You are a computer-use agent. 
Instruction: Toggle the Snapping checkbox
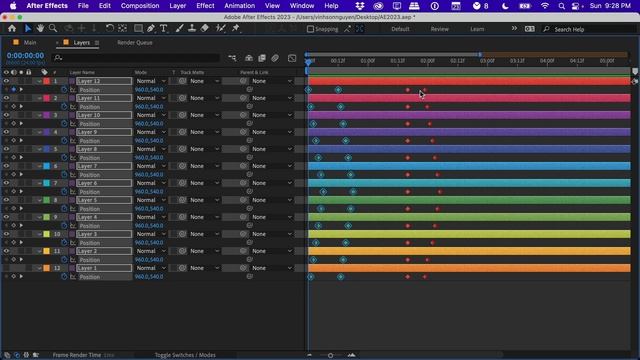[310, 29]
